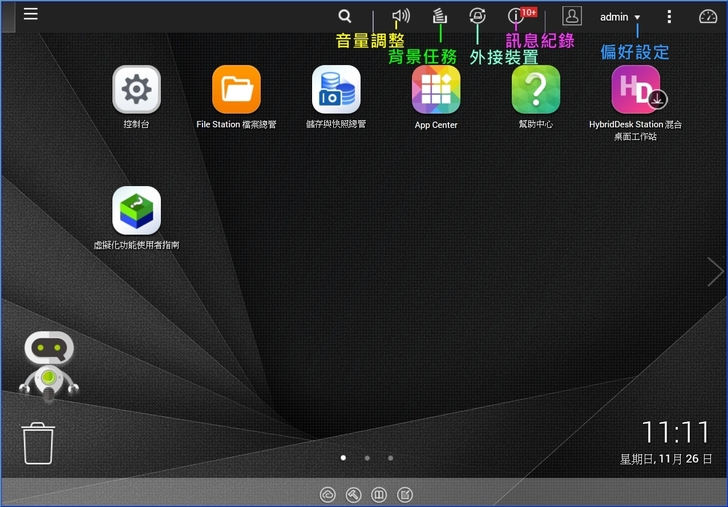
Task: Select the first desktop page dot
Action: [x=343, y=458]
